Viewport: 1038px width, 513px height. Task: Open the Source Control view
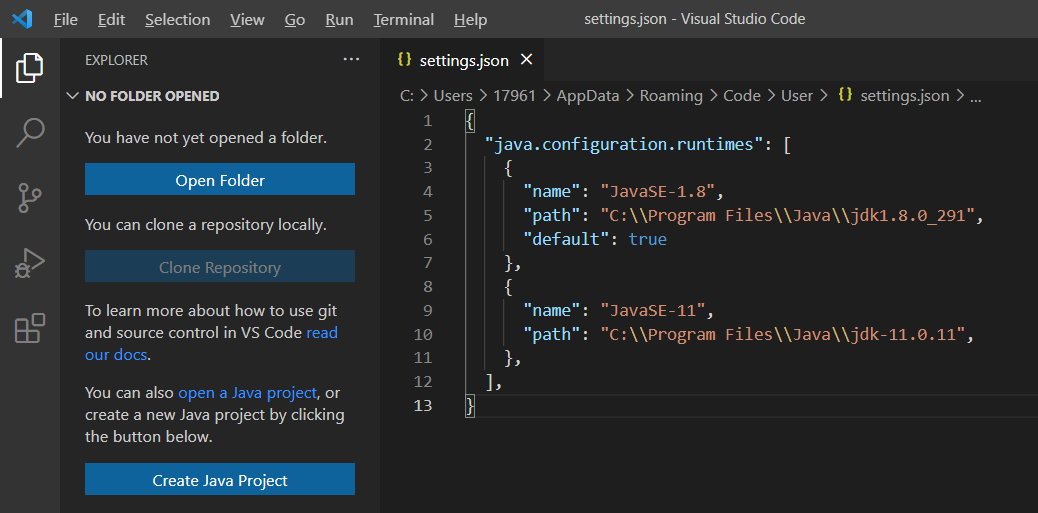tap(30, 197)
